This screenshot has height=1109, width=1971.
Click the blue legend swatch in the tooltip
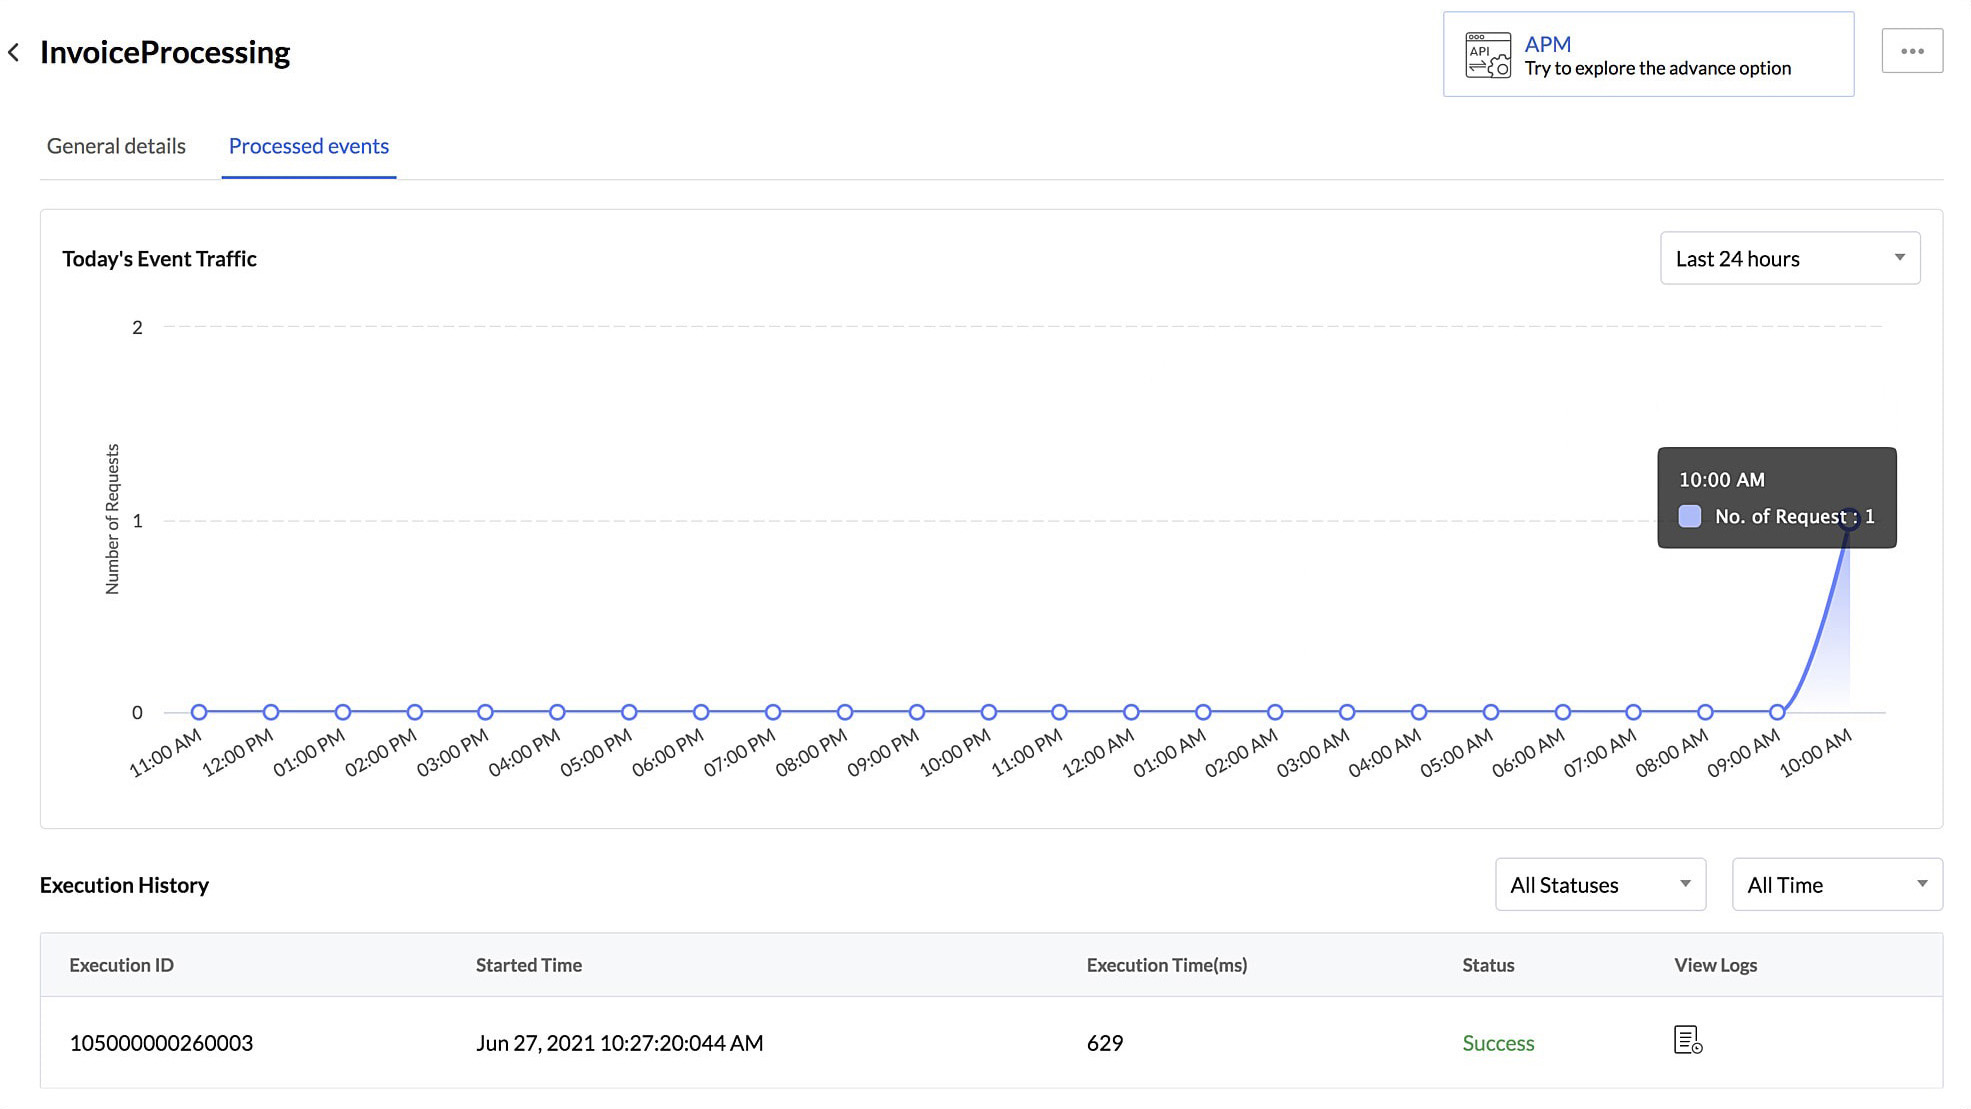click(1689, 517)
